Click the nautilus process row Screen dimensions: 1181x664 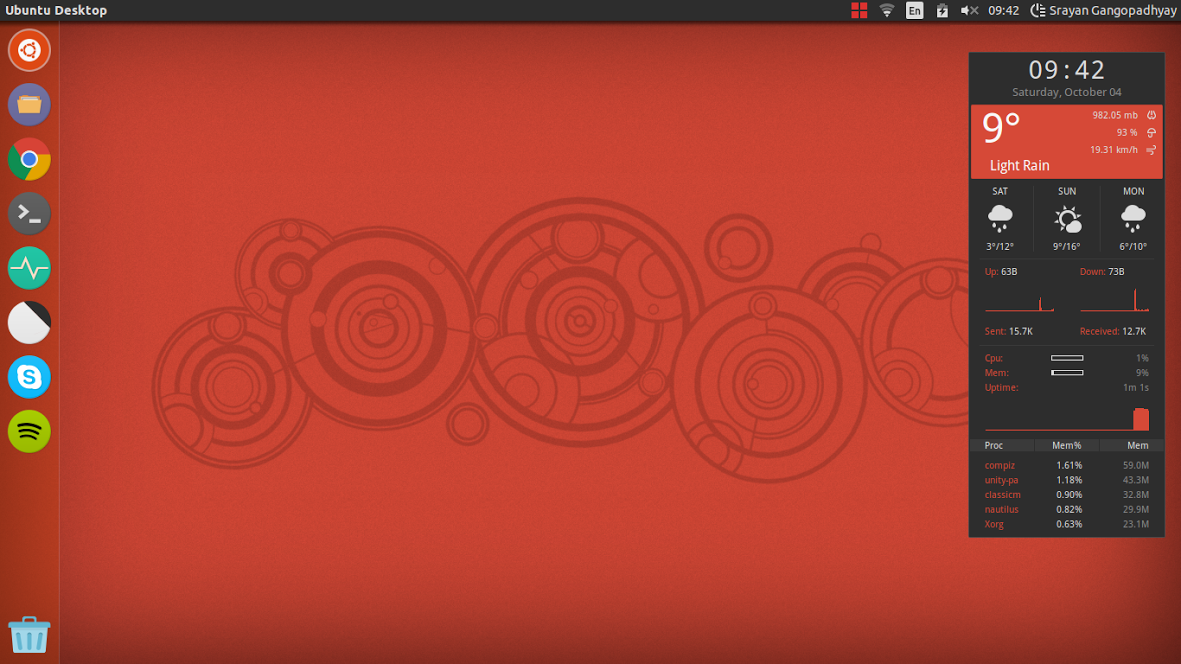[x=1067, y=509]
